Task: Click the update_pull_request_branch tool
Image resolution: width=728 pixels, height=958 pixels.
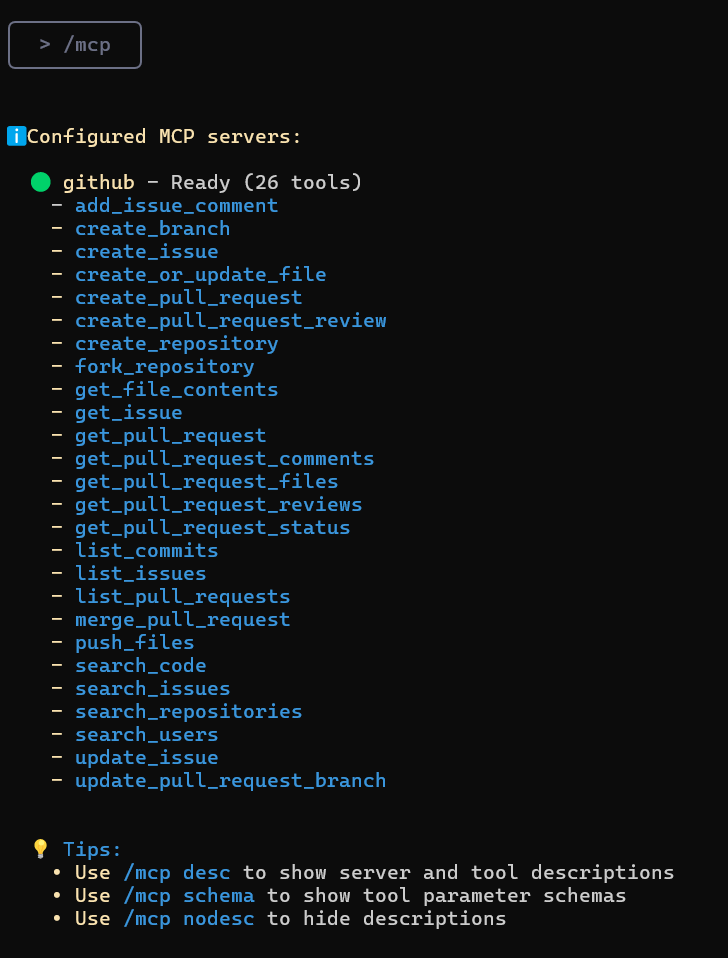Action: coord(231,781)
